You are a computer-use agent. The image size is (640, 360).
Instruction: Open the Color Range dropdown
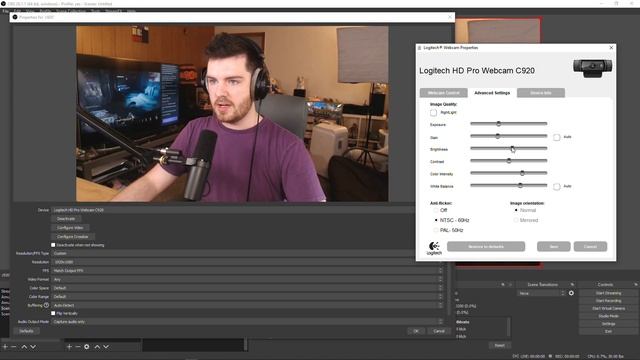pos(247,297)
